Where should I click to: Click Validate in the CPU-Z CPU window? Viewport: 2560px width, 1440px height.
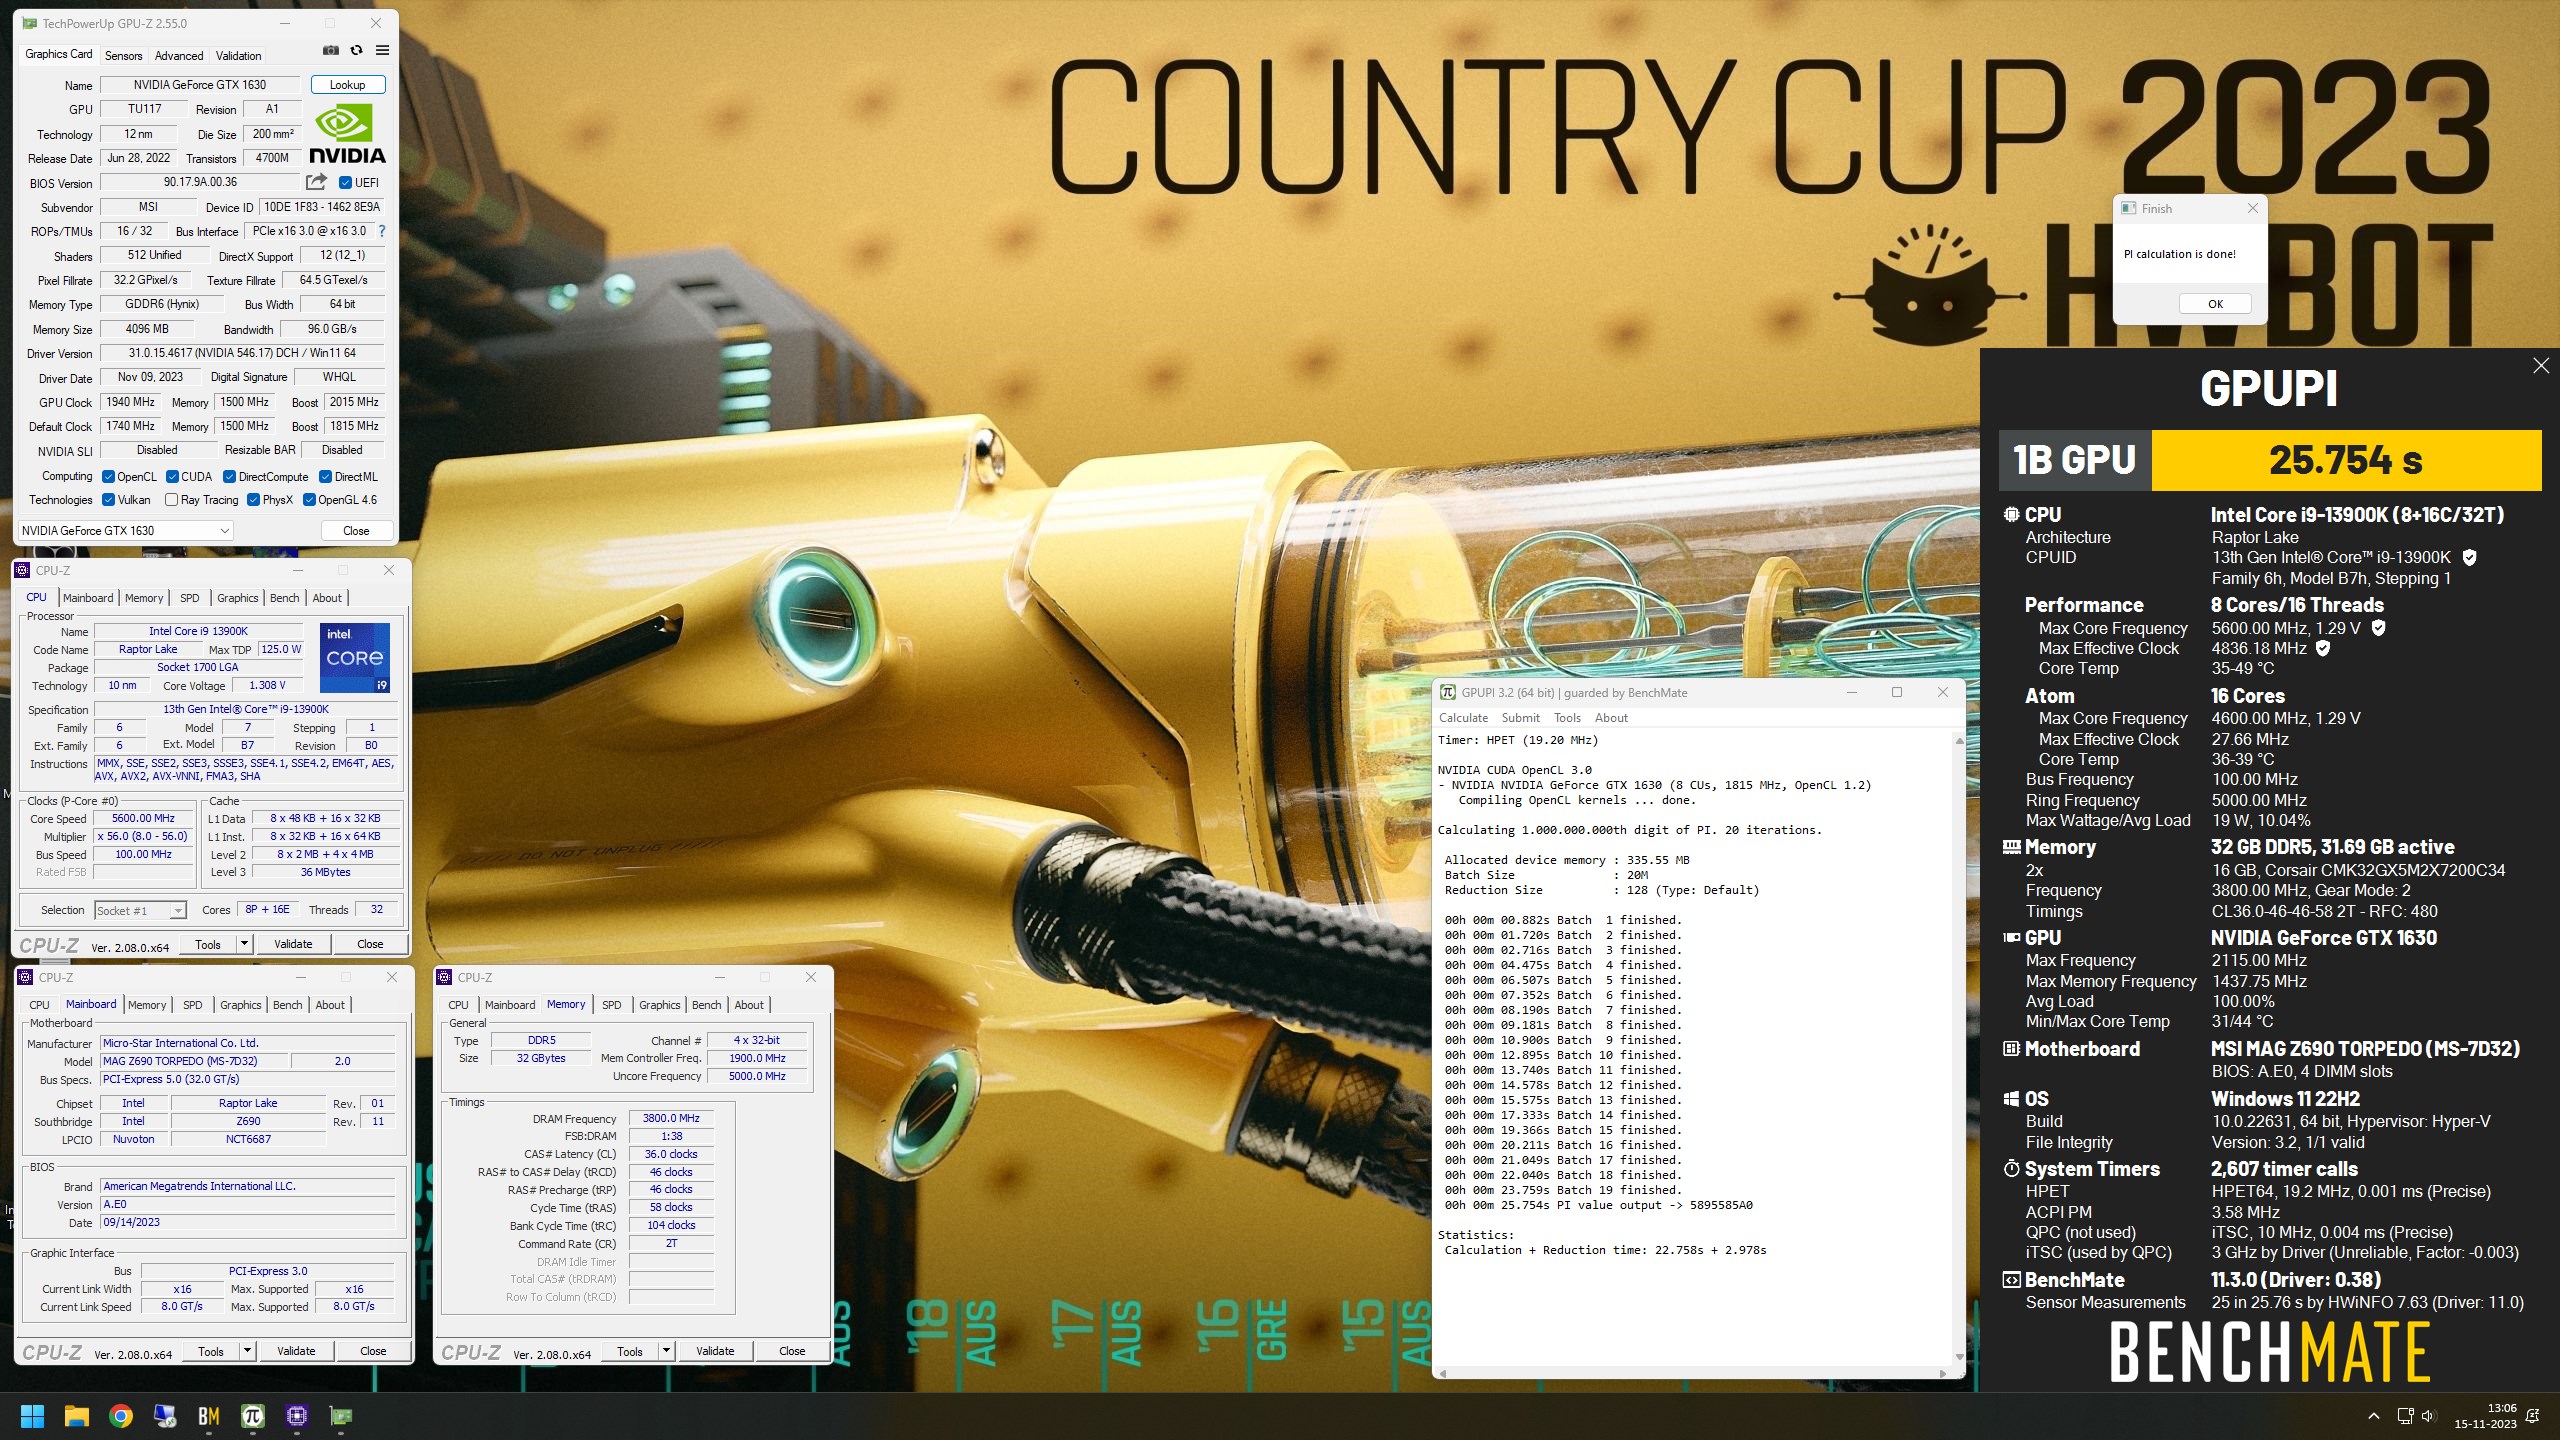click(293, 944)
